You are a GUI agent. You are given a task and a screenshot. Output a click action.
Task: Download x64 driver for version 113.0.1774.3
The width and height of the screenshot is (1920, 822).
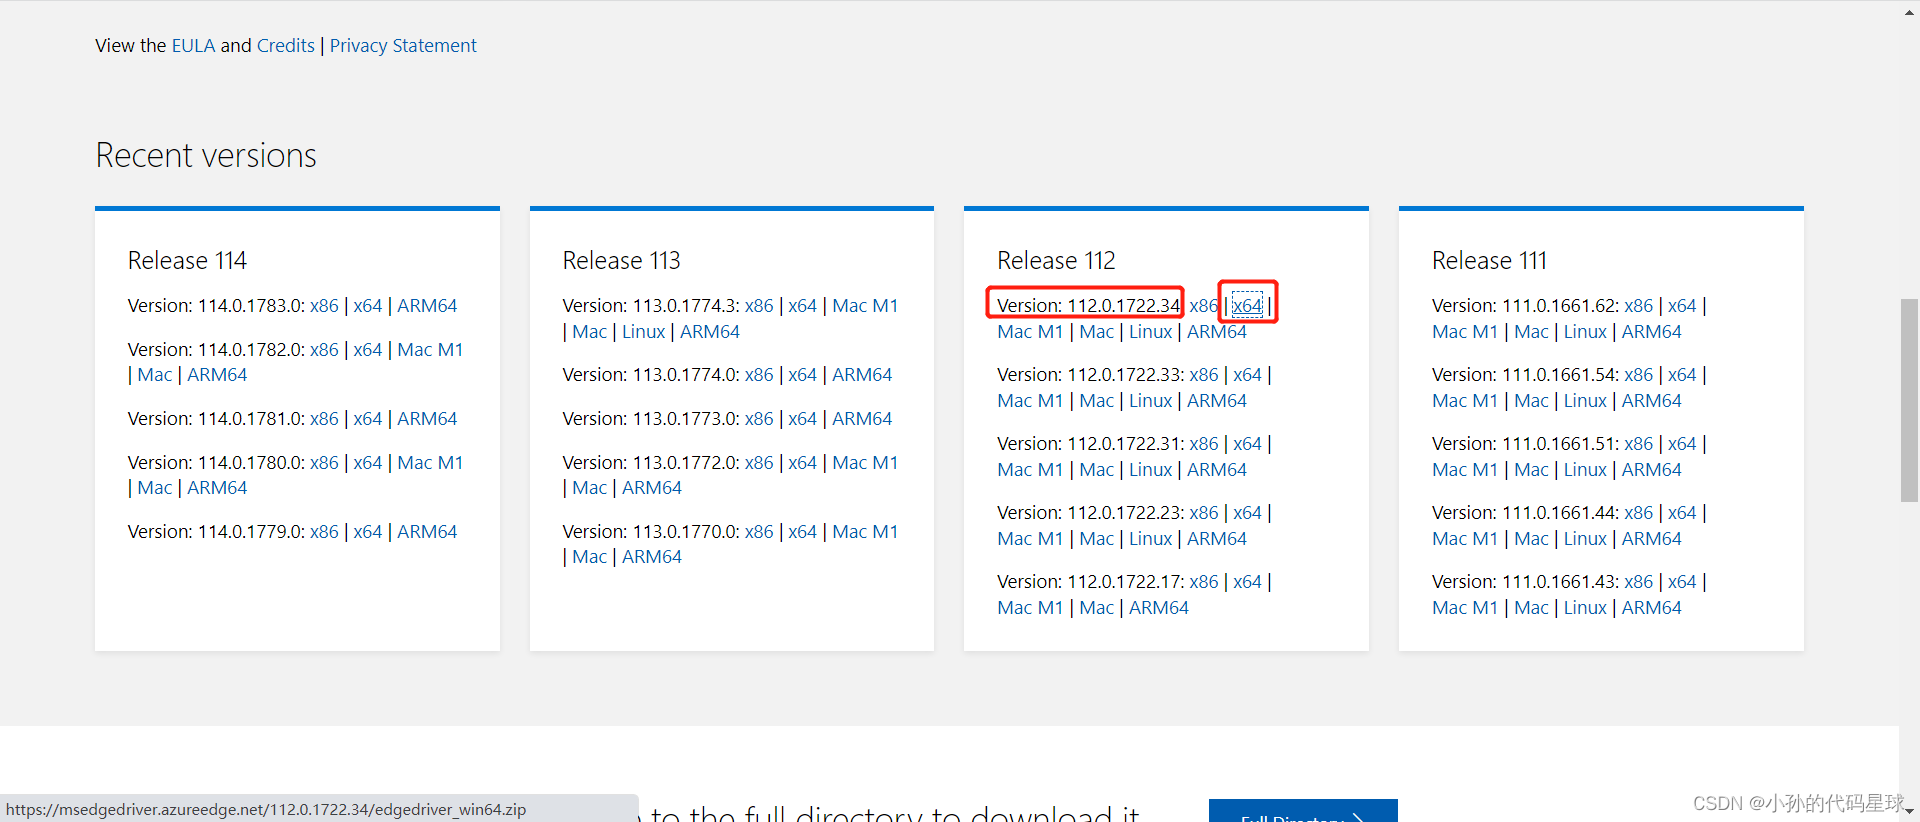pos(802,306)
